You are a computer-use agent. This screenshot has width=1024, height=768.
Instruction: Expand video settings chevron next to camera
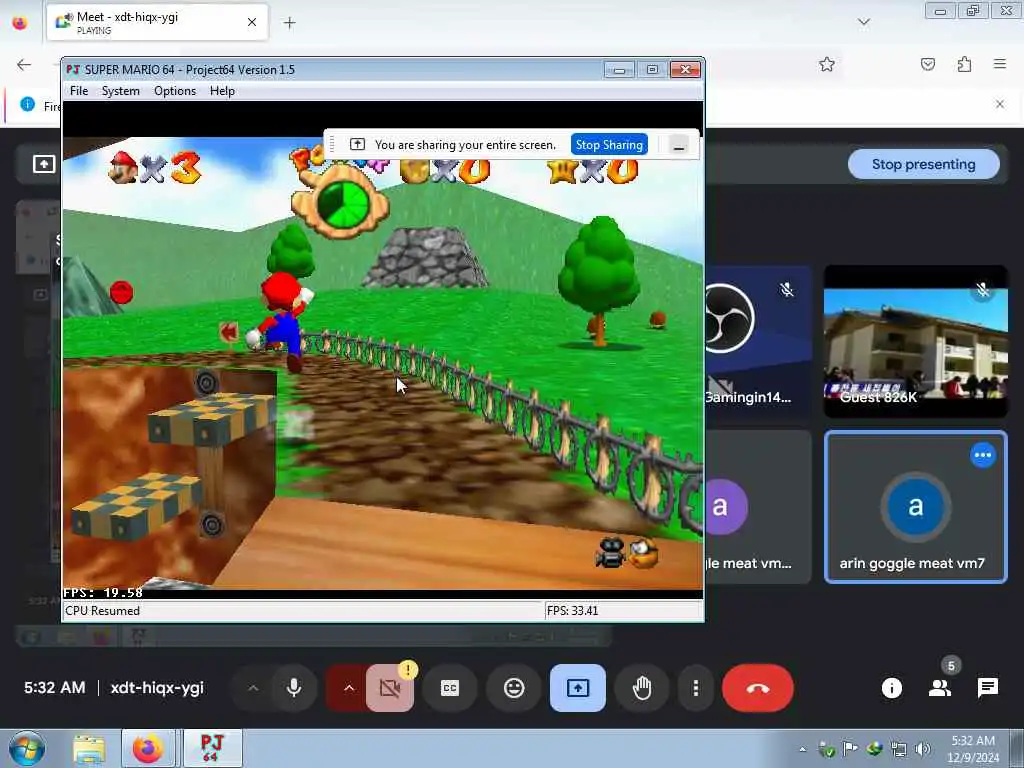click(x=349, y=688)
